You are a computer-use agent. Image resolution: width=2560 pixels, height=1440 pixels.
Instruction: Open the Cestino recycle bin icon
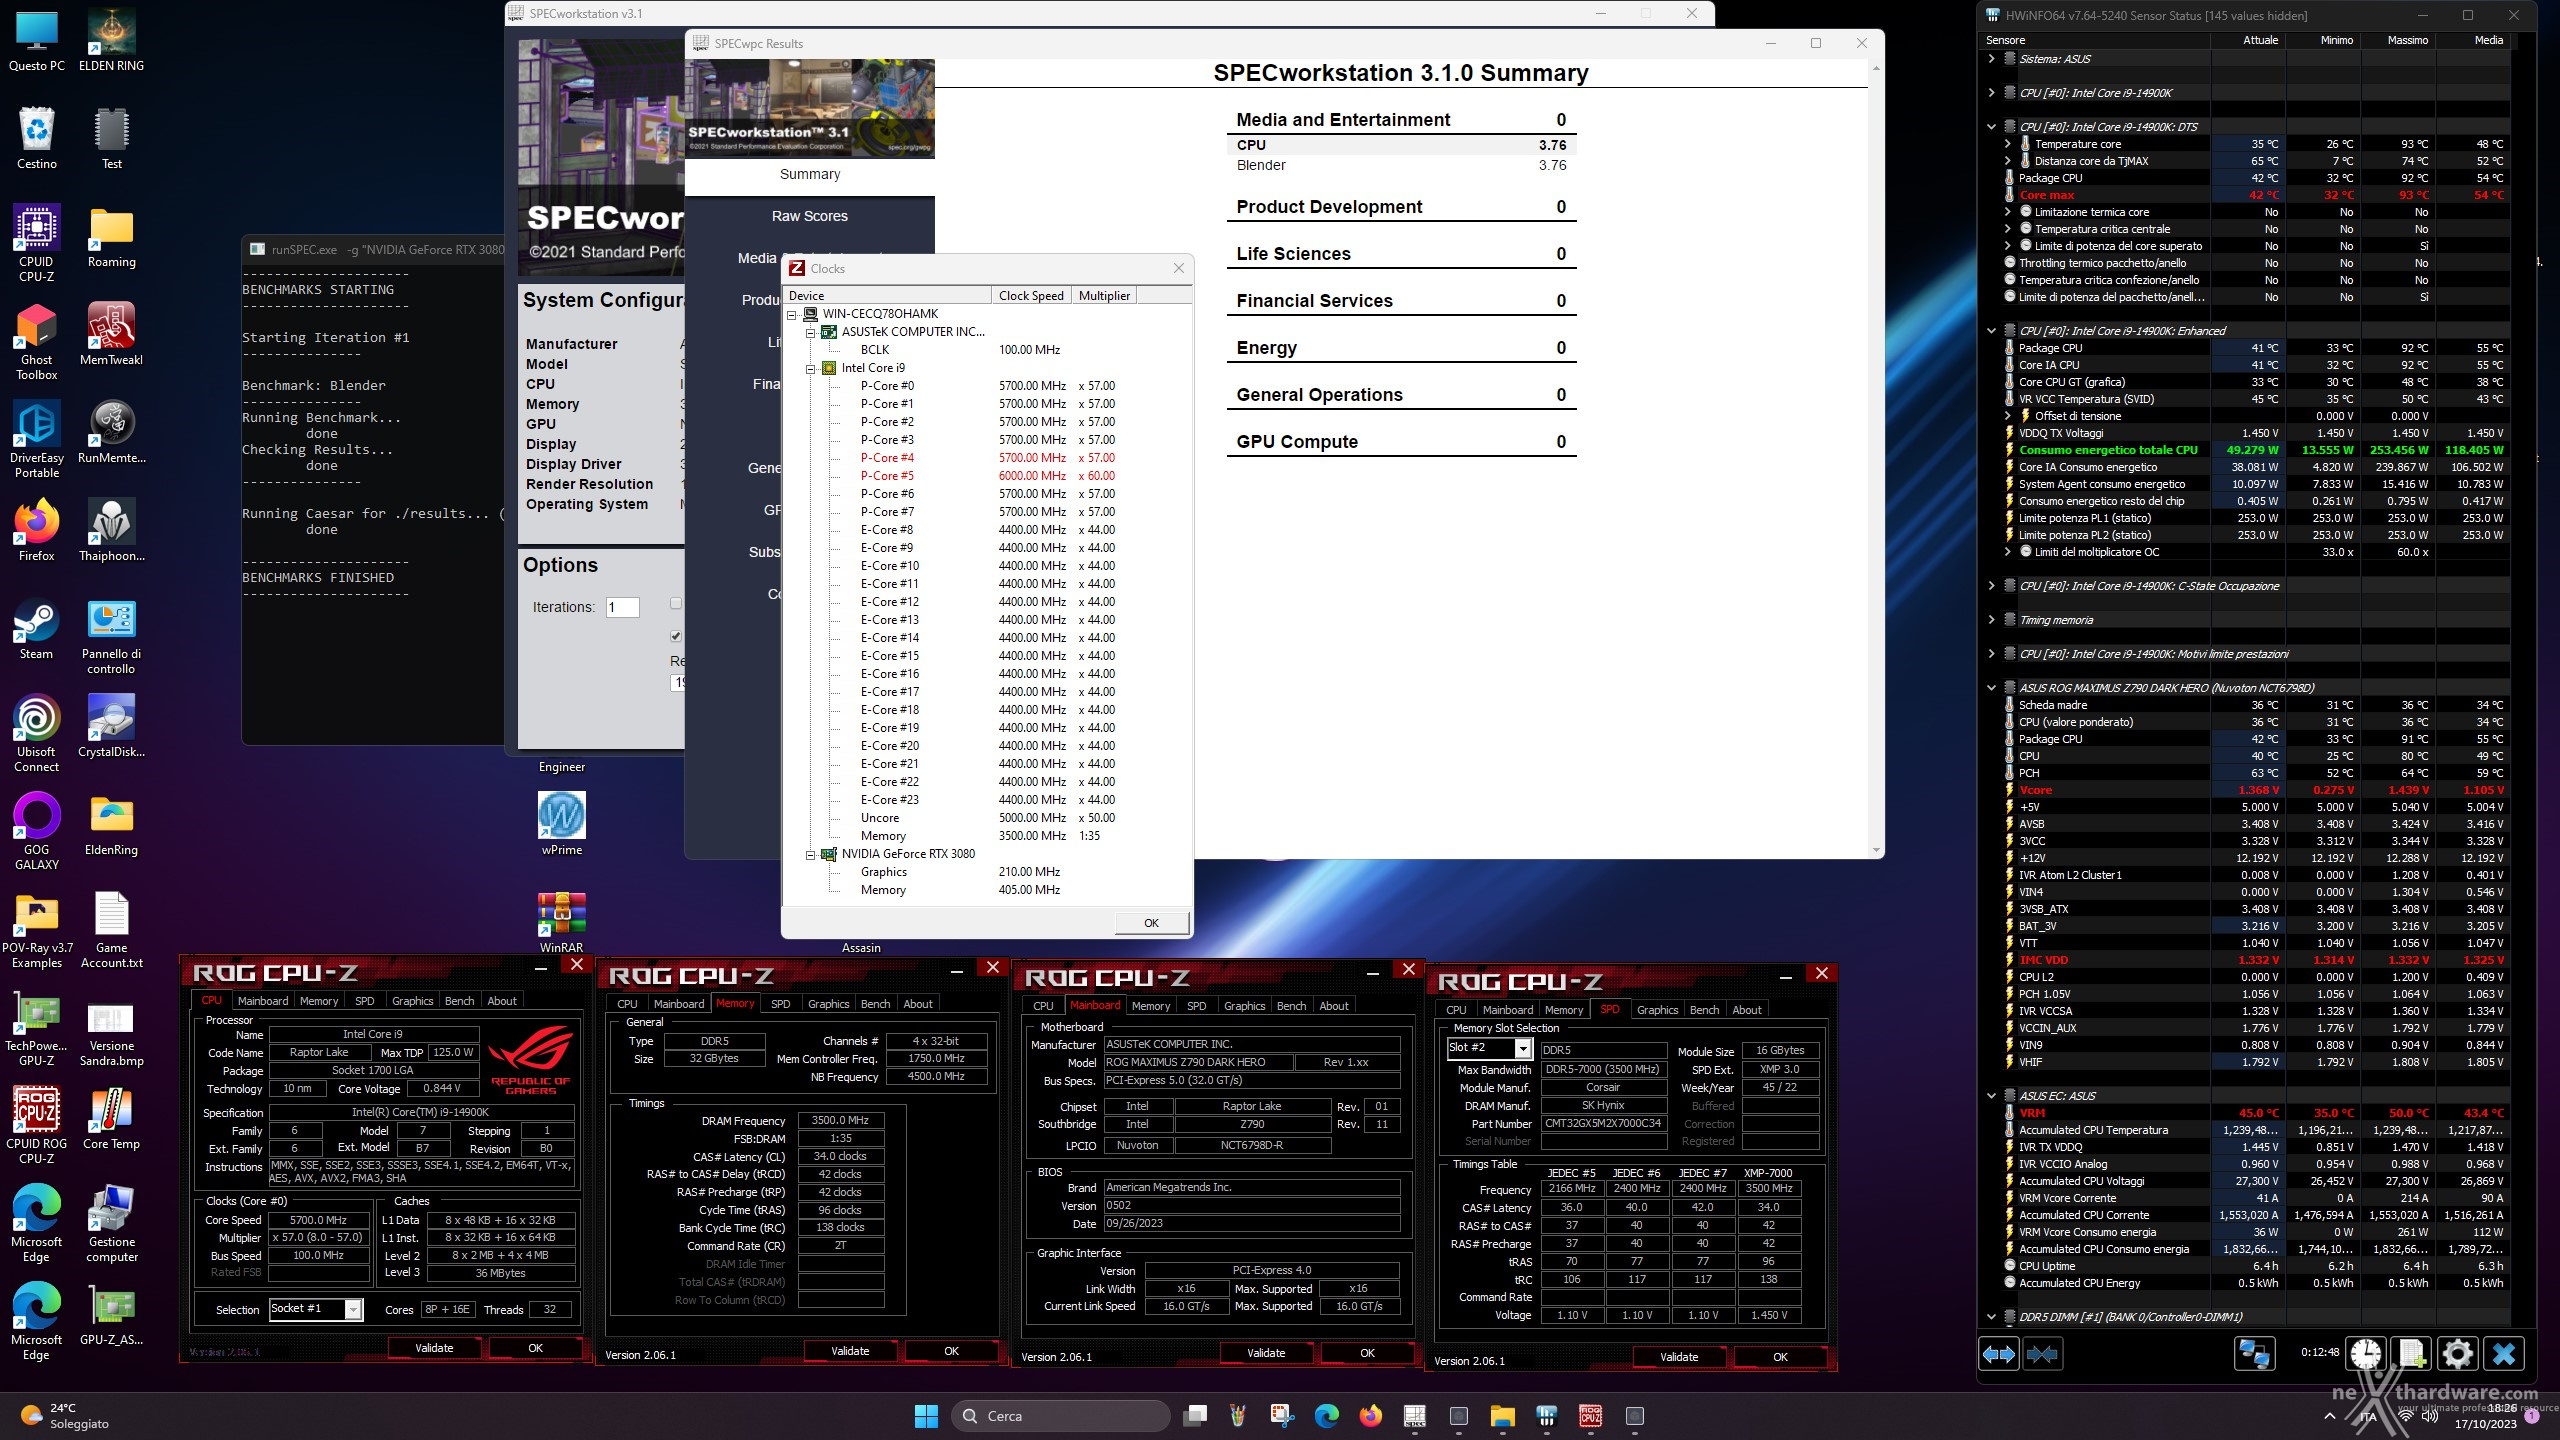tap(37, 138)
